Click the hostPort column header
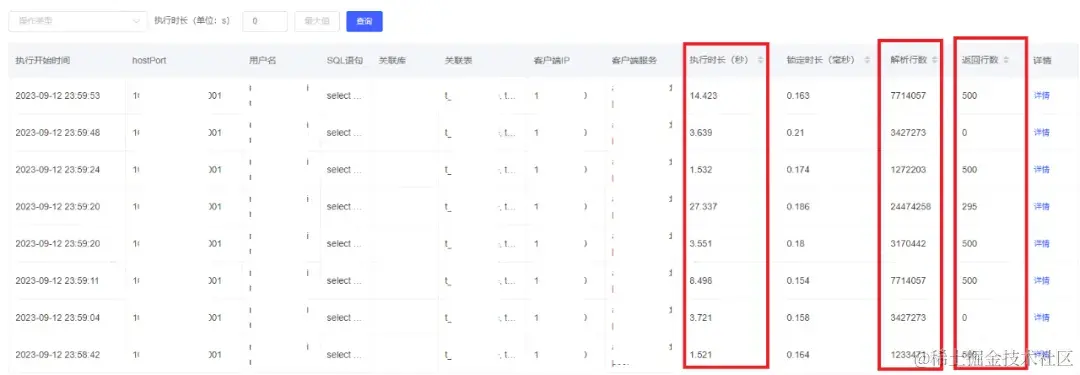Viewport: 1080px width, 375px height. pos(149,61)
